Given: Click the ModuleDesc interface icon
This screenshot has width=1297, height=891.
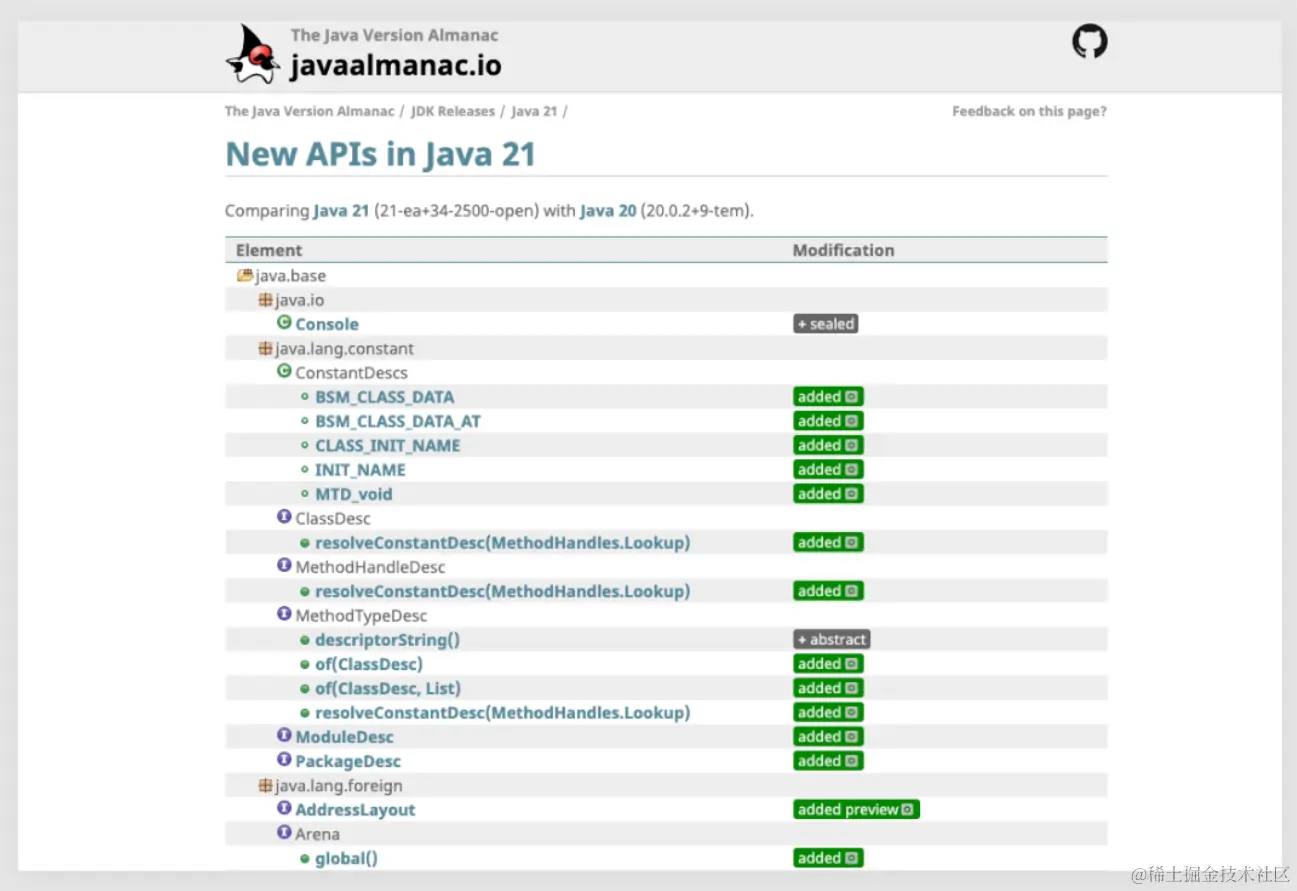Looking at the screenshot, I should click(x=284, y=736).
